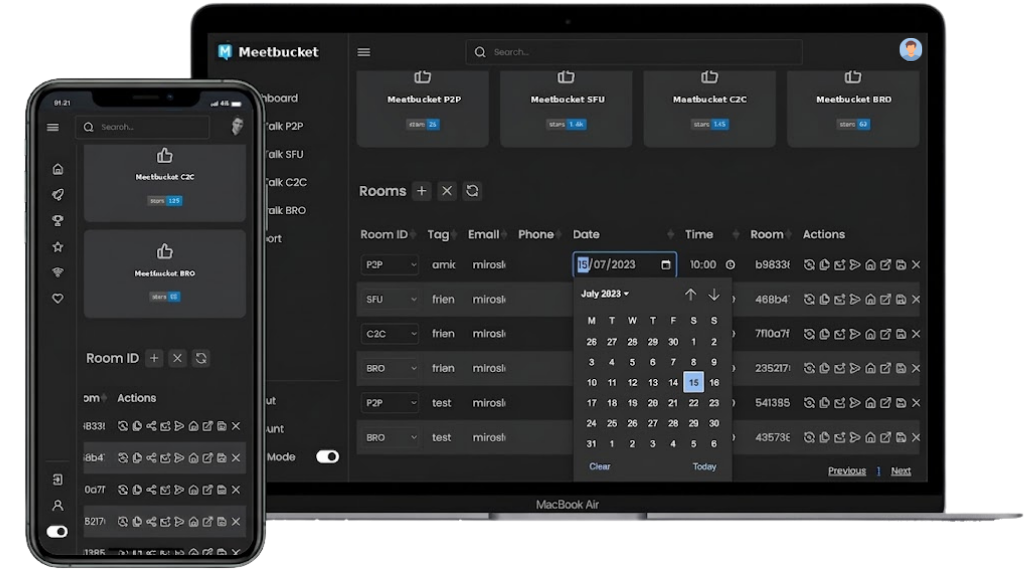The width and height of the screenshot is (1024, 576).
Task: Click the trophy icon in phone sidebar
Action: 58,221
